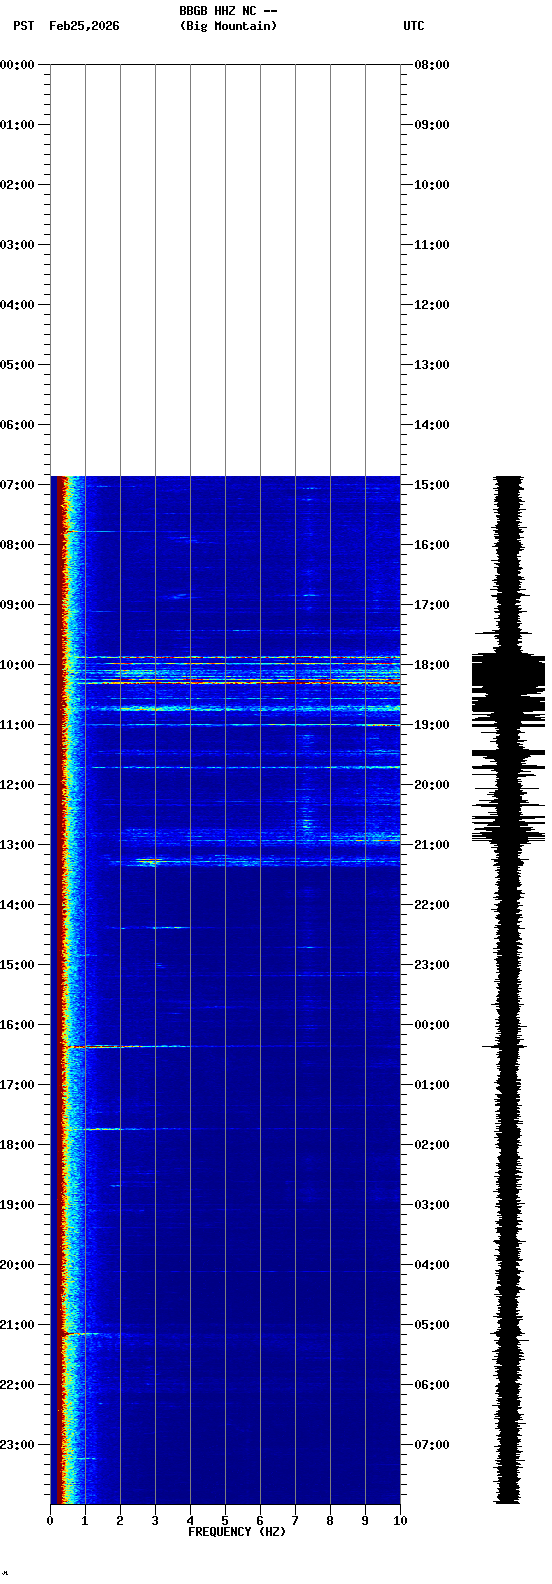The image size is (552, 1584).
Task: Click frequency tick label '10'
Action: pyautogui.click(x=400, y=1521)
